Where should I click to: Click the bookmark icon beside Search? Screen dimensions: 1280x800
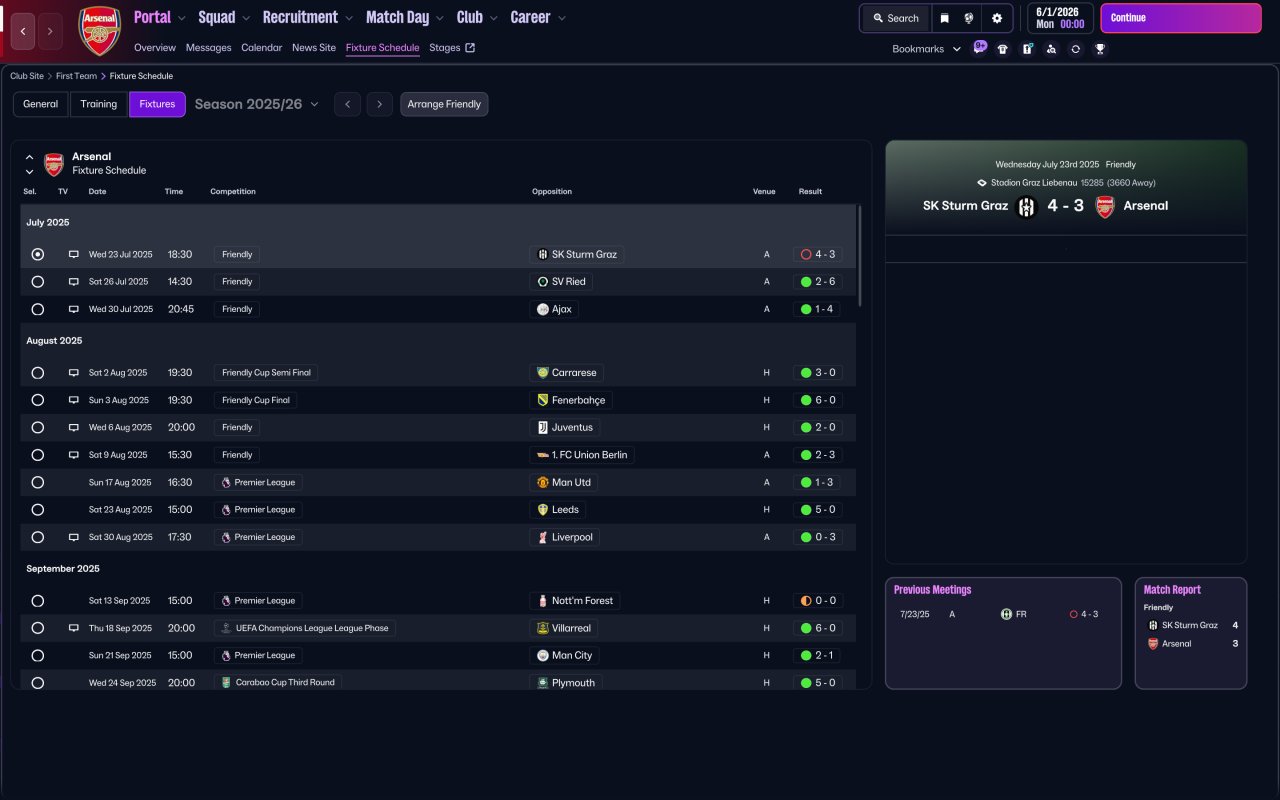[944, 18]
